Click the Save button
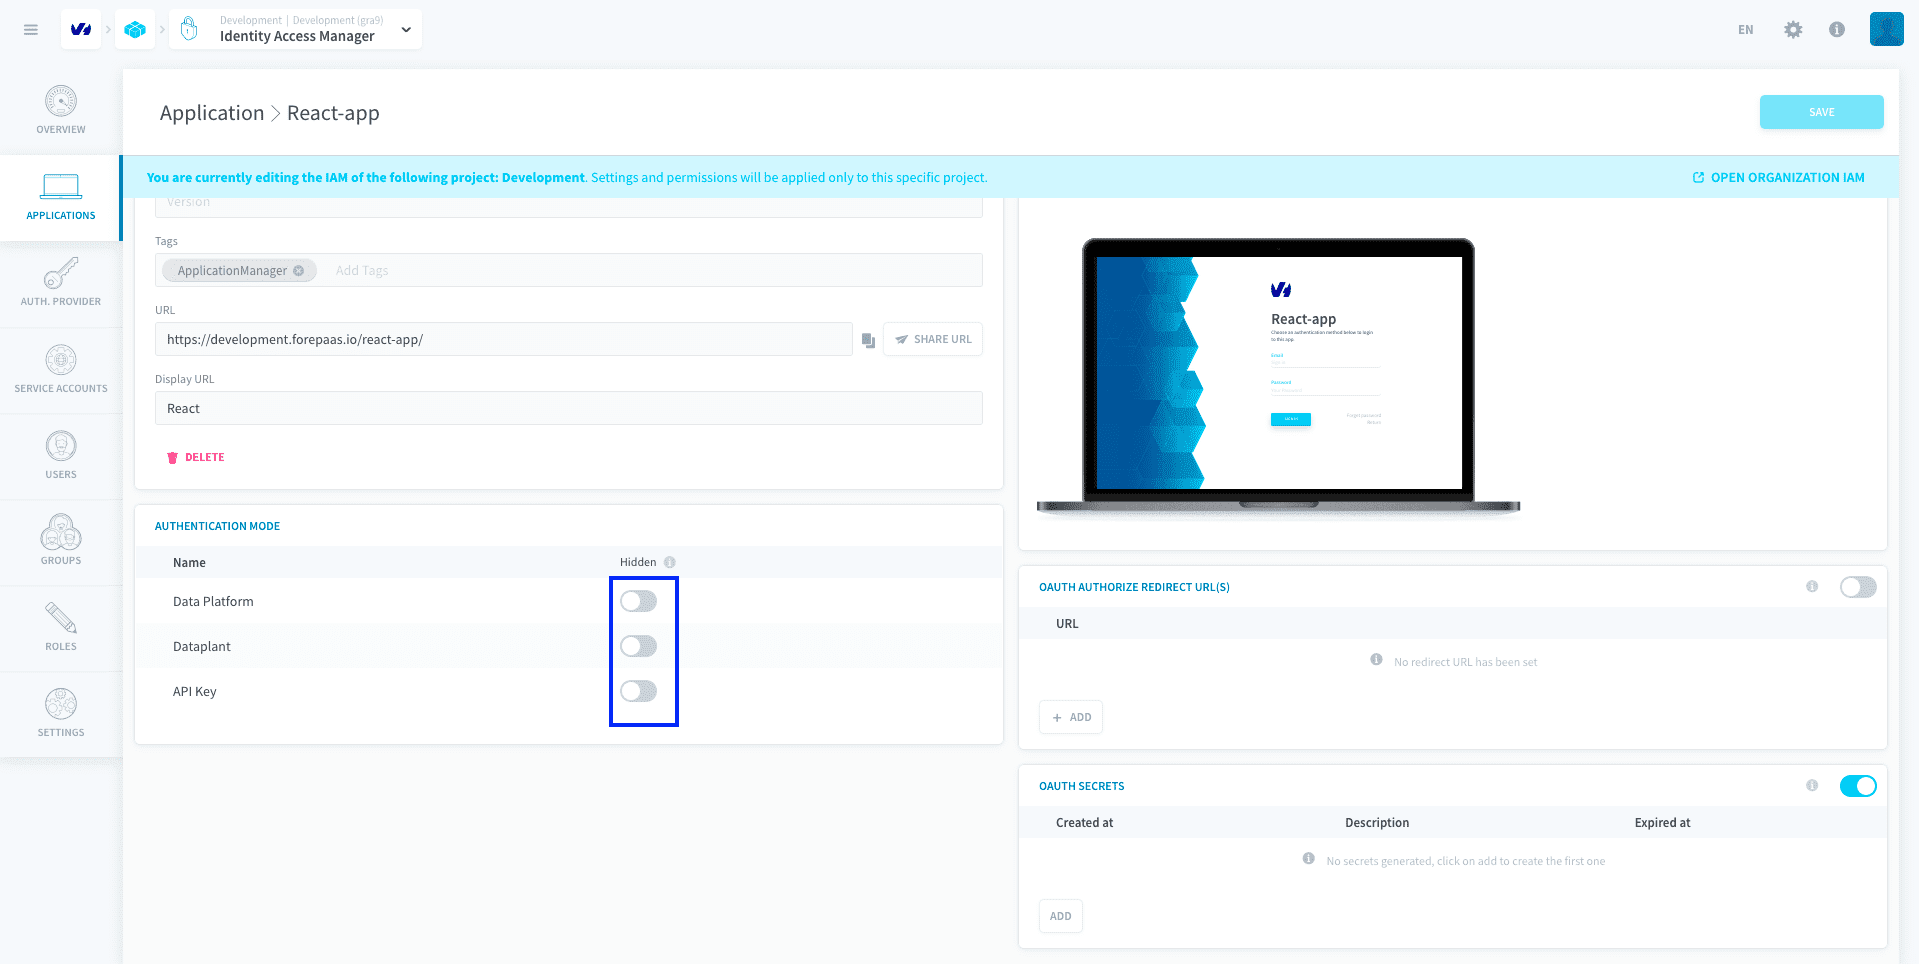Image resolution: width=1919 pixels, height=964 pixels. click(1821, 112)
